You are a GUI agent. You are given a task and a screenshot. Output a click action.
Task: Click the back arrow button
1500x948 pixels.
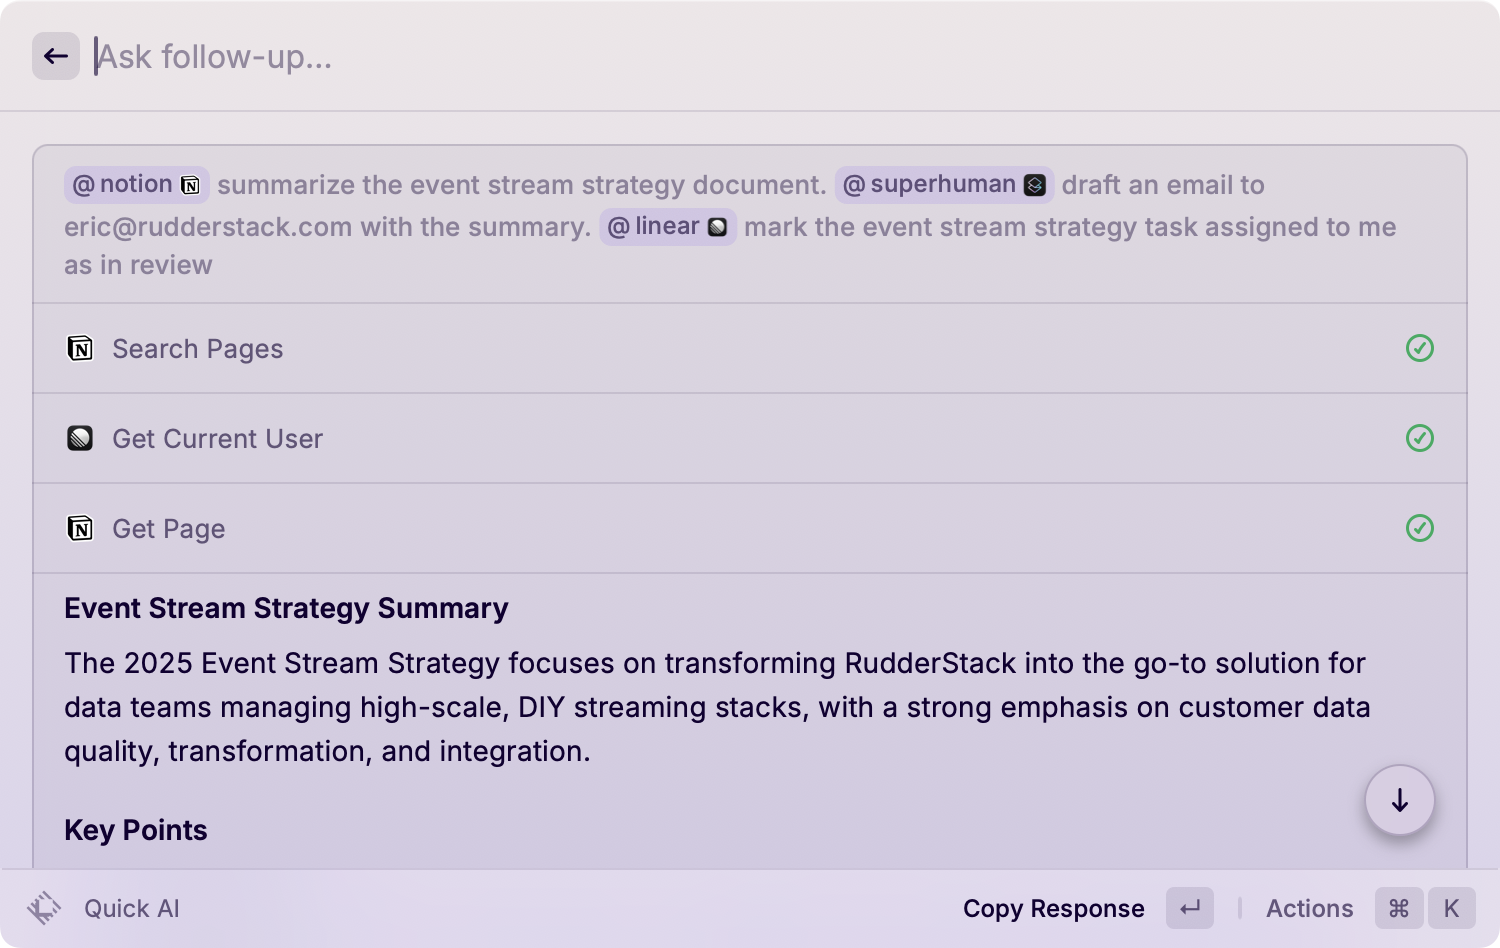click(56, 56)
